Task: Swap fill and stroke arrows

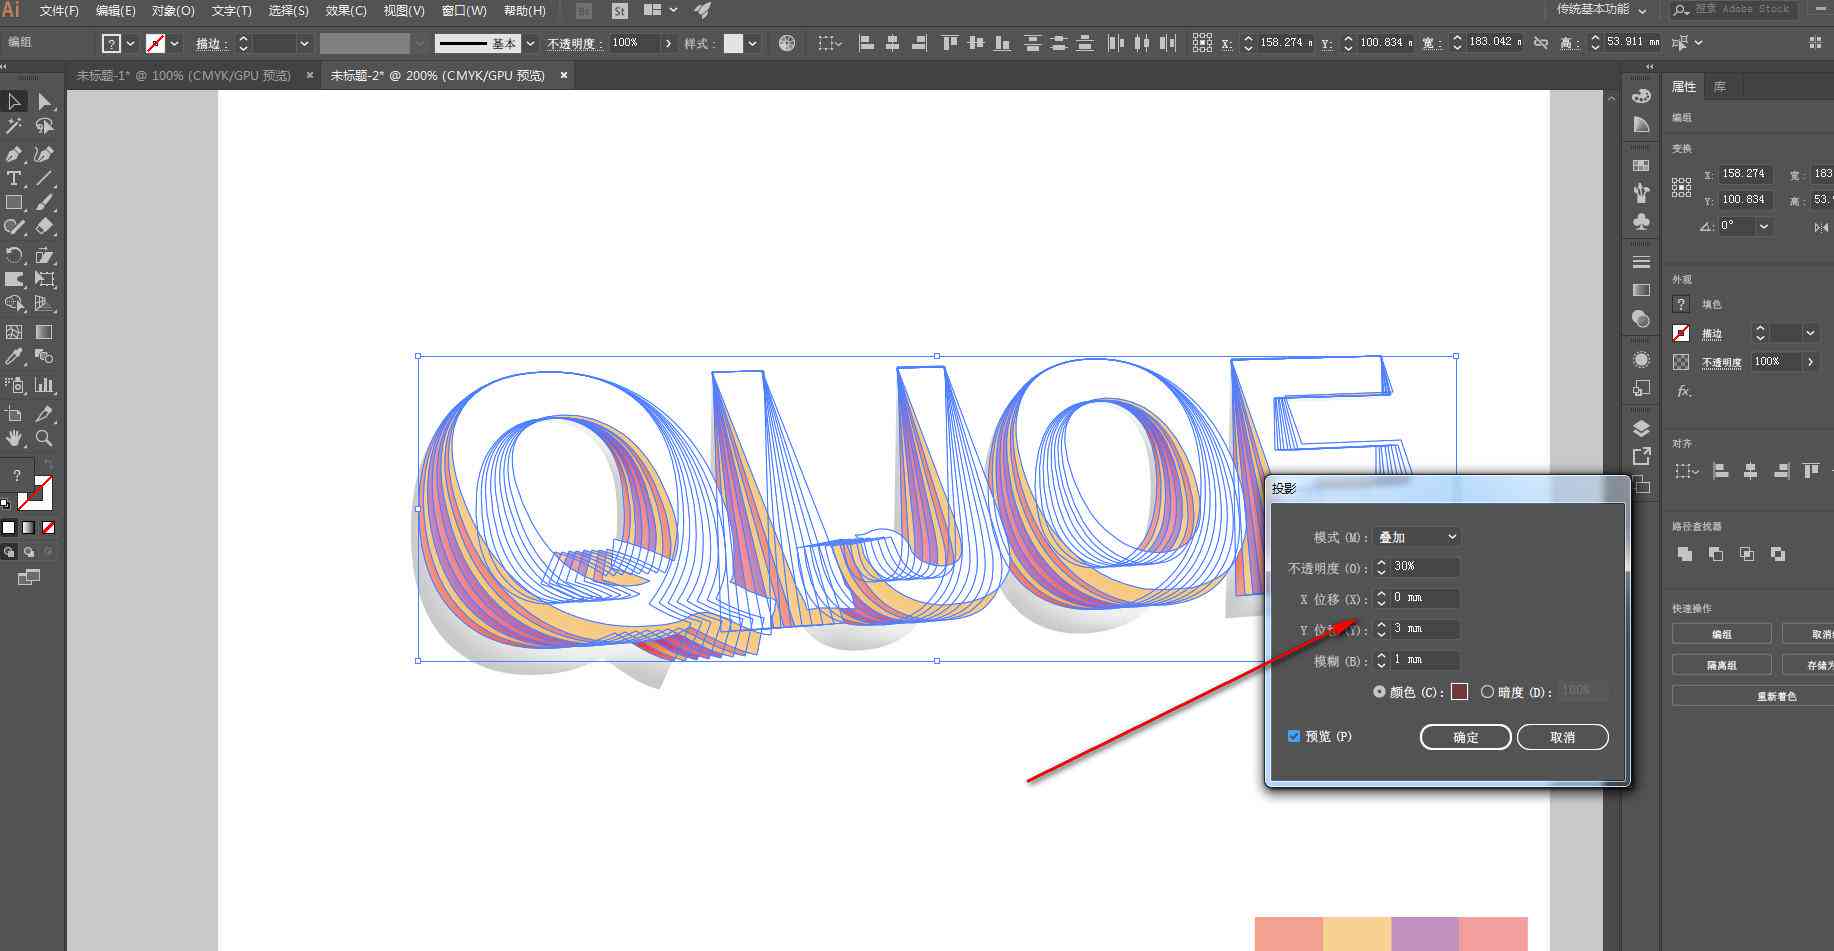Action: pyautogui.click(x=48, y=465)
